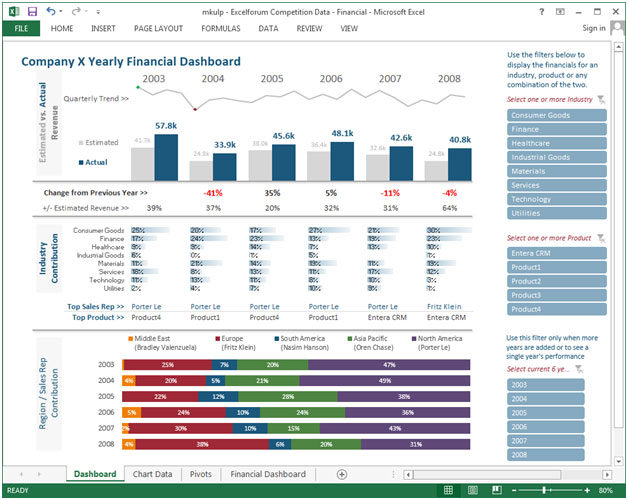Select Product4 slicer button
628x500 pixels.
click(x=557, y=309)
